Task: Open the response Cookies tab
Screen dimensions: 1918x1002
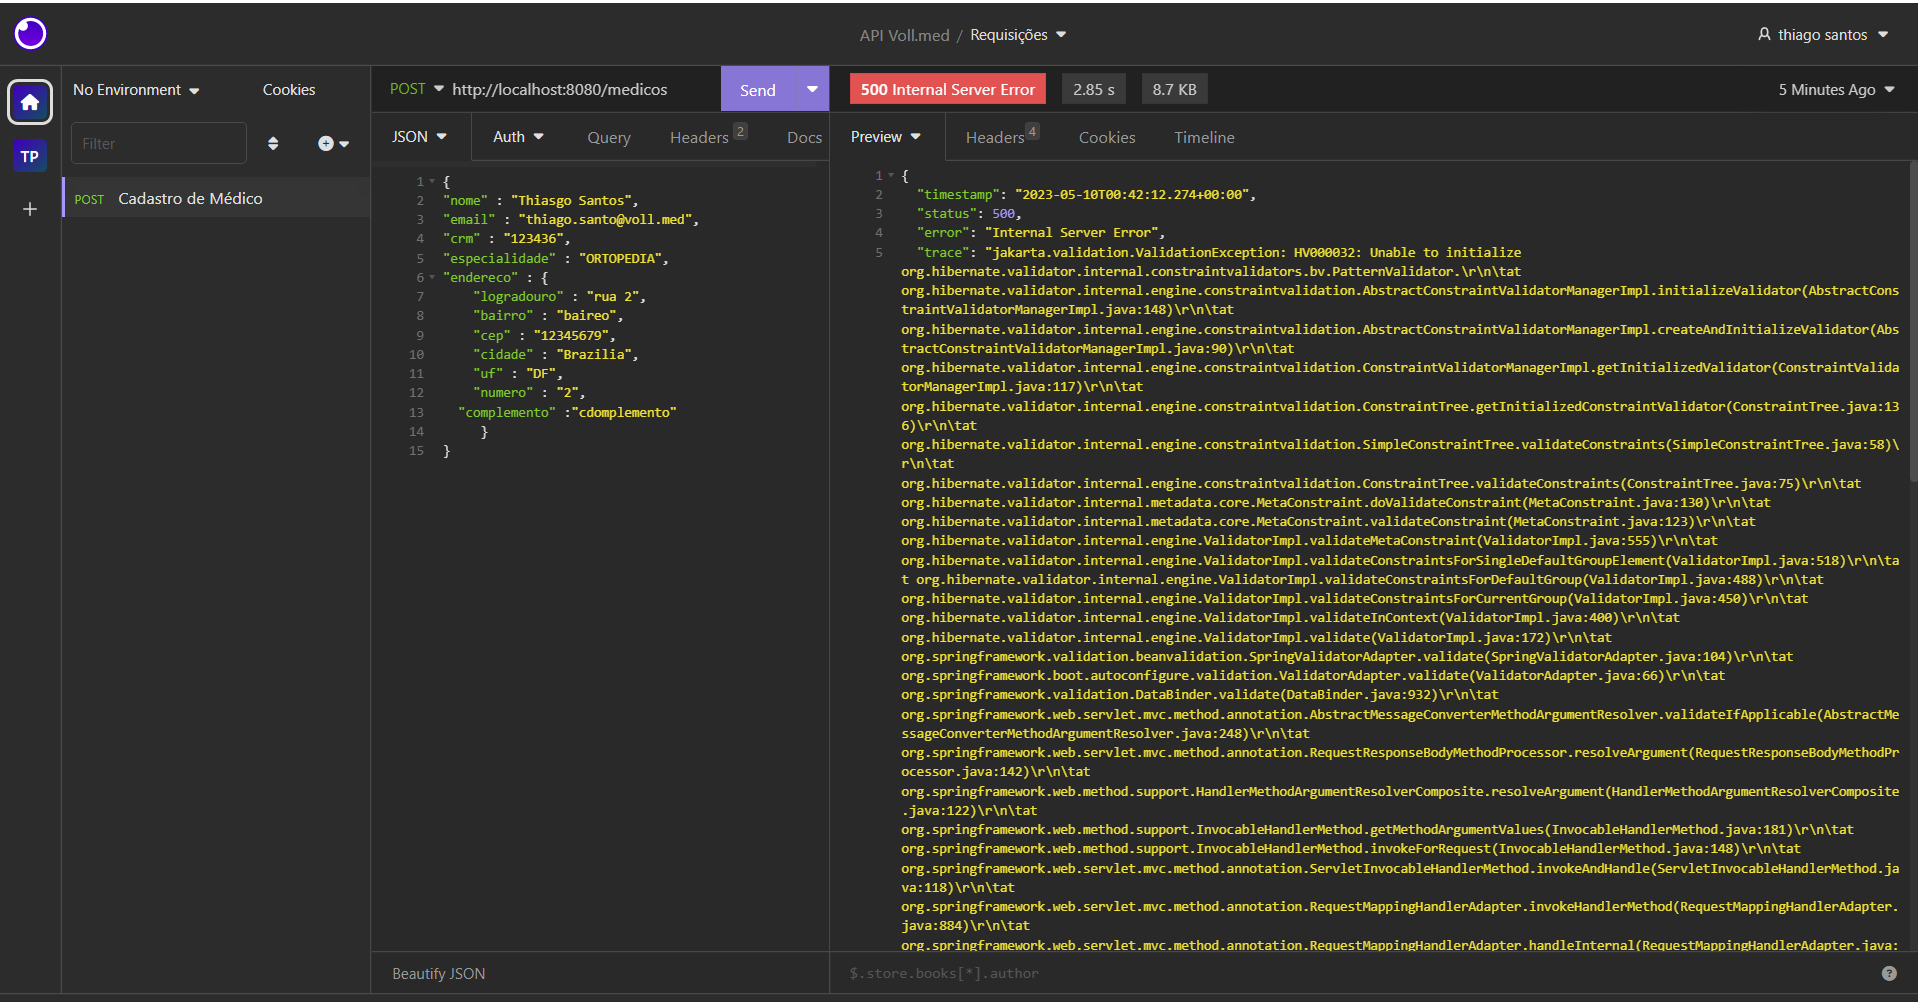Action: [1107, 138]
